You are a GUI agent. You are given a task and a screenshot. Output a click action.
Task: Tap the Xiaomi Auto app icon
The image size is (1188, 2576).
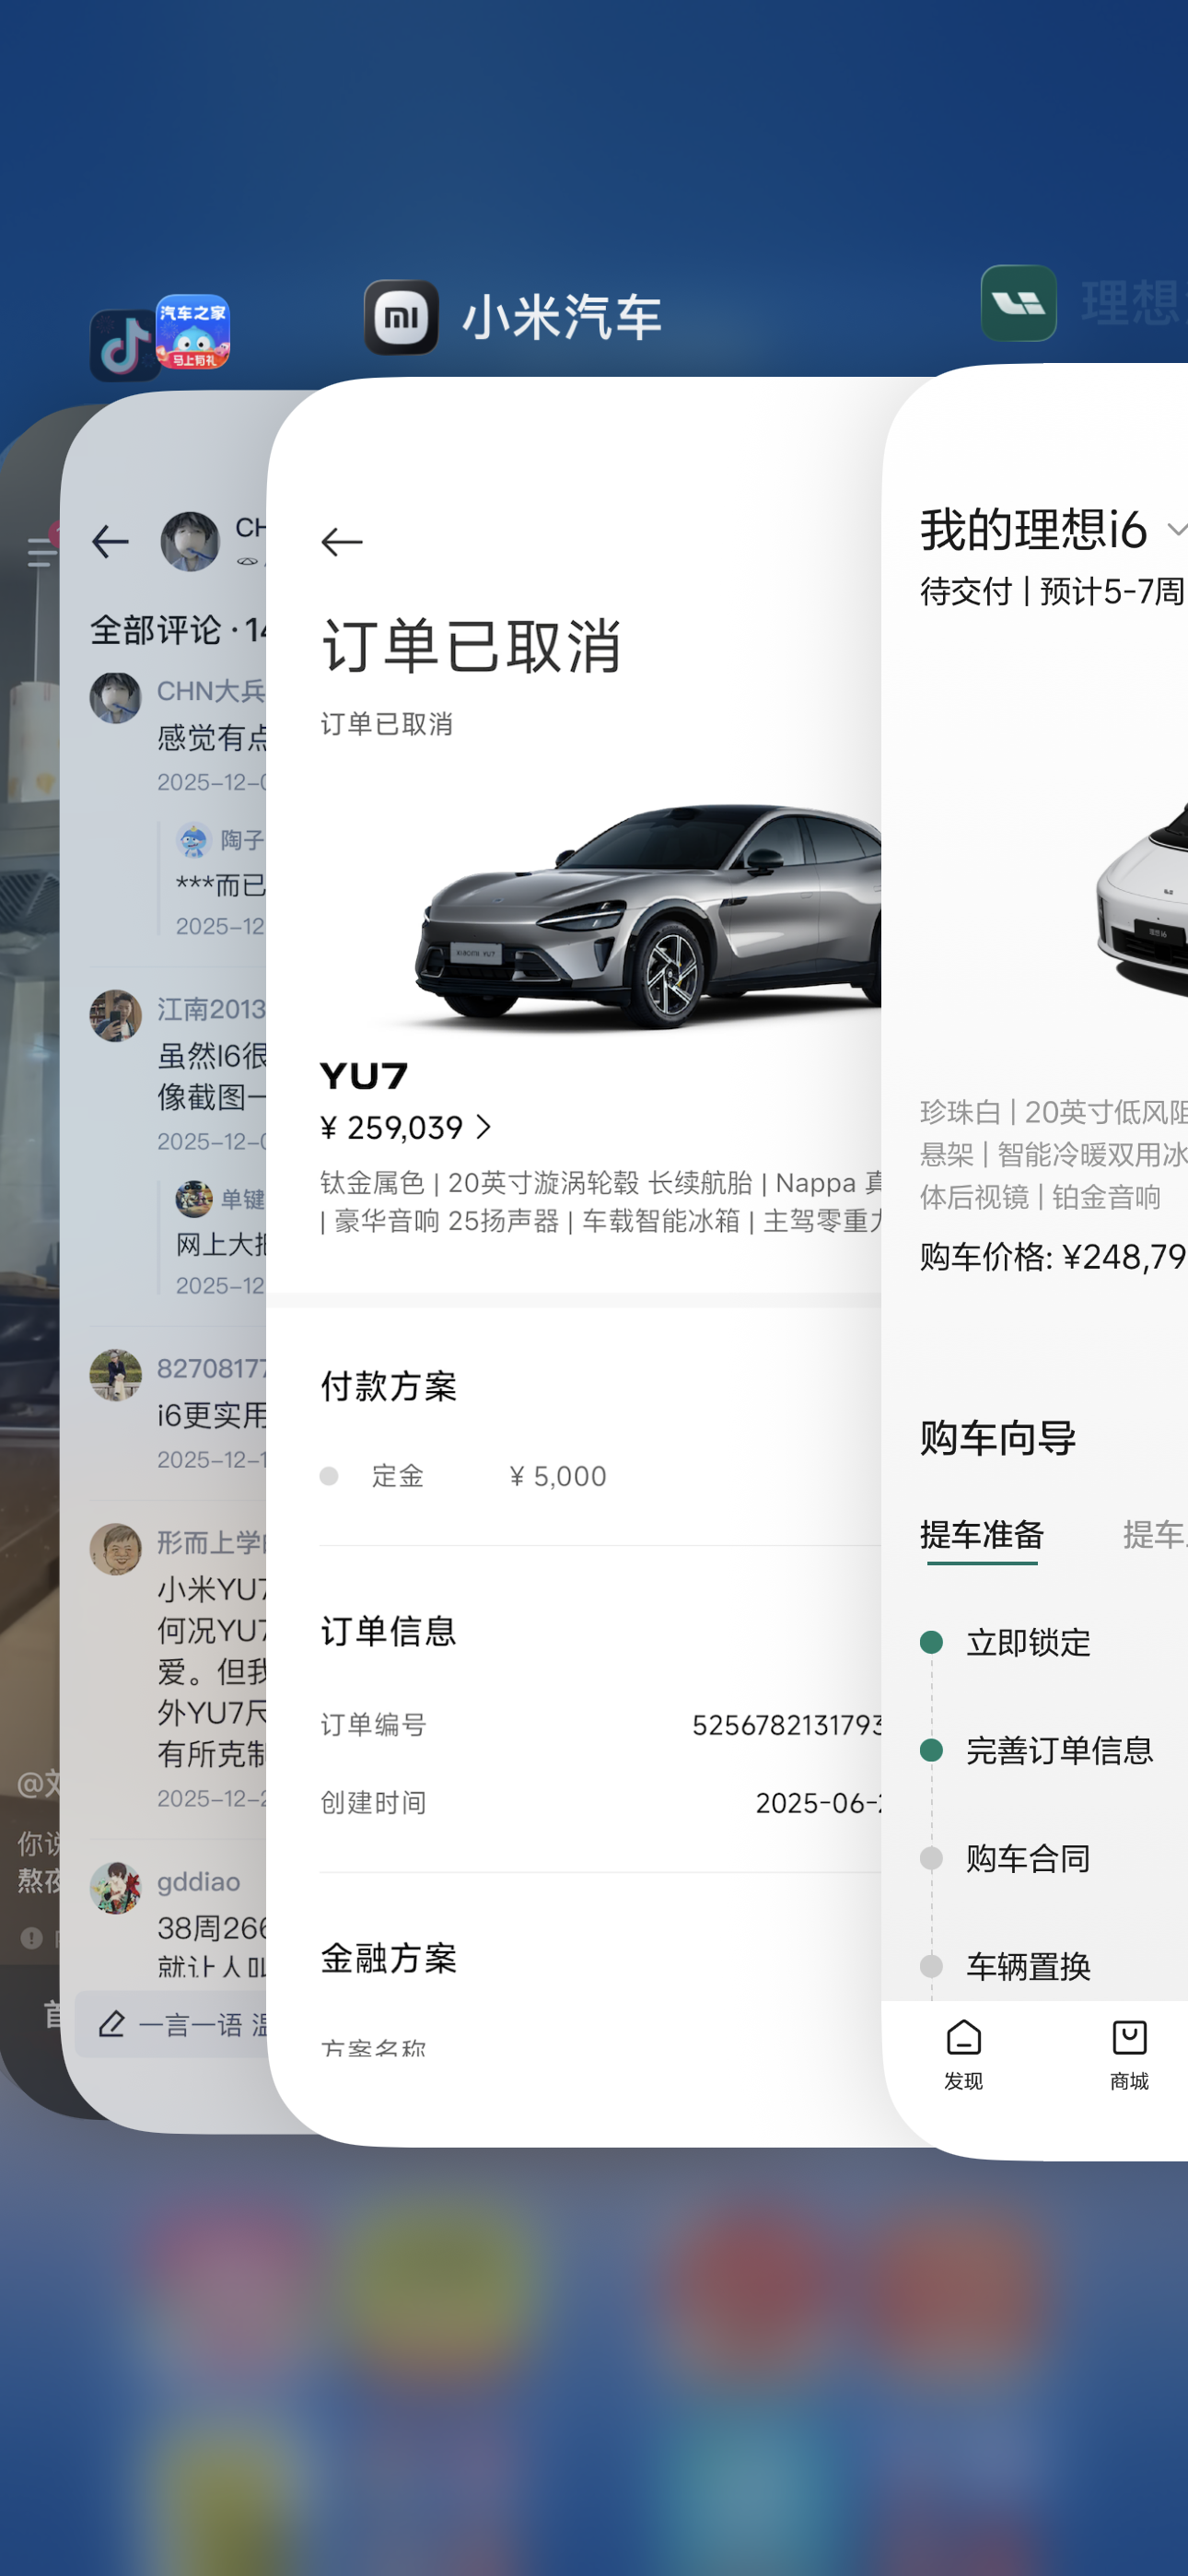[x=401, y=317]
